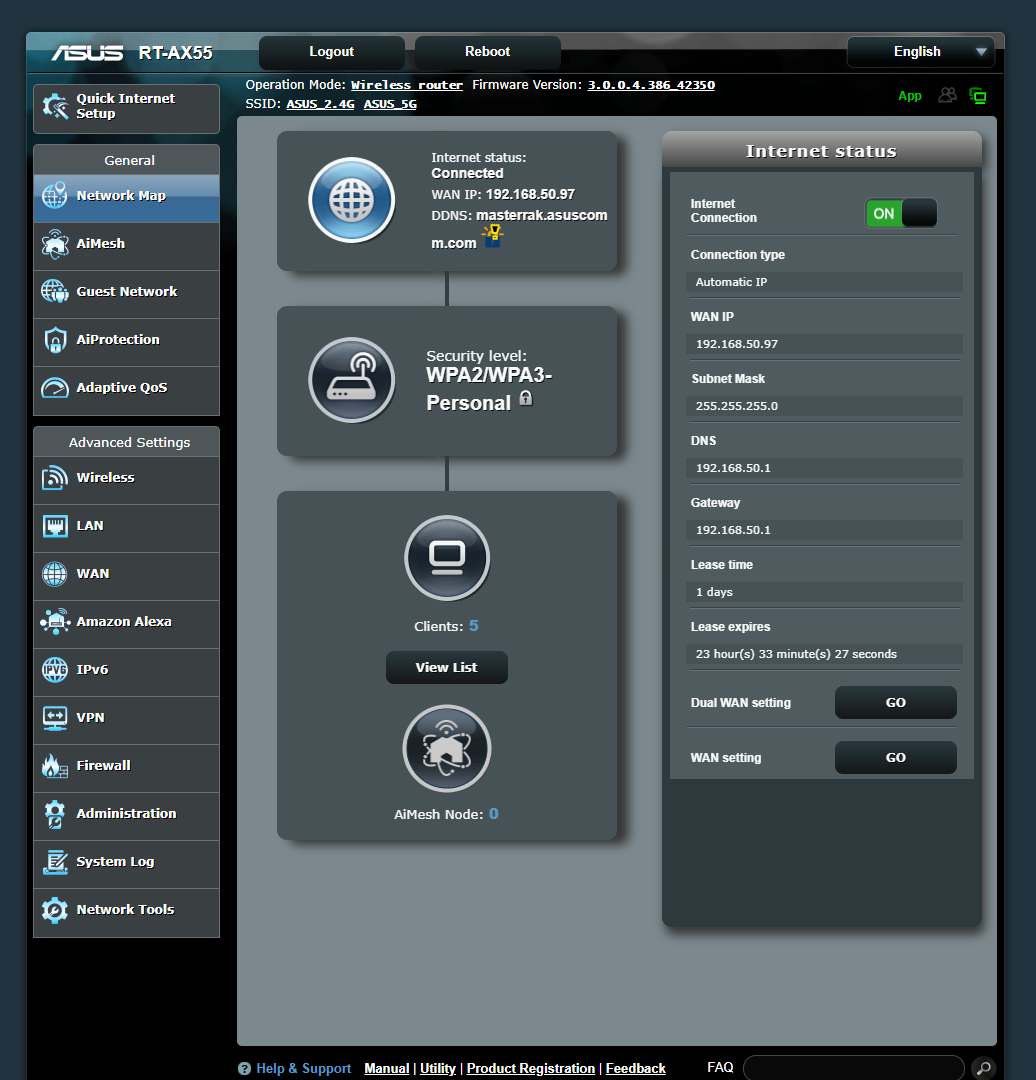Click the clients computer icon

[x=447, y=558]
